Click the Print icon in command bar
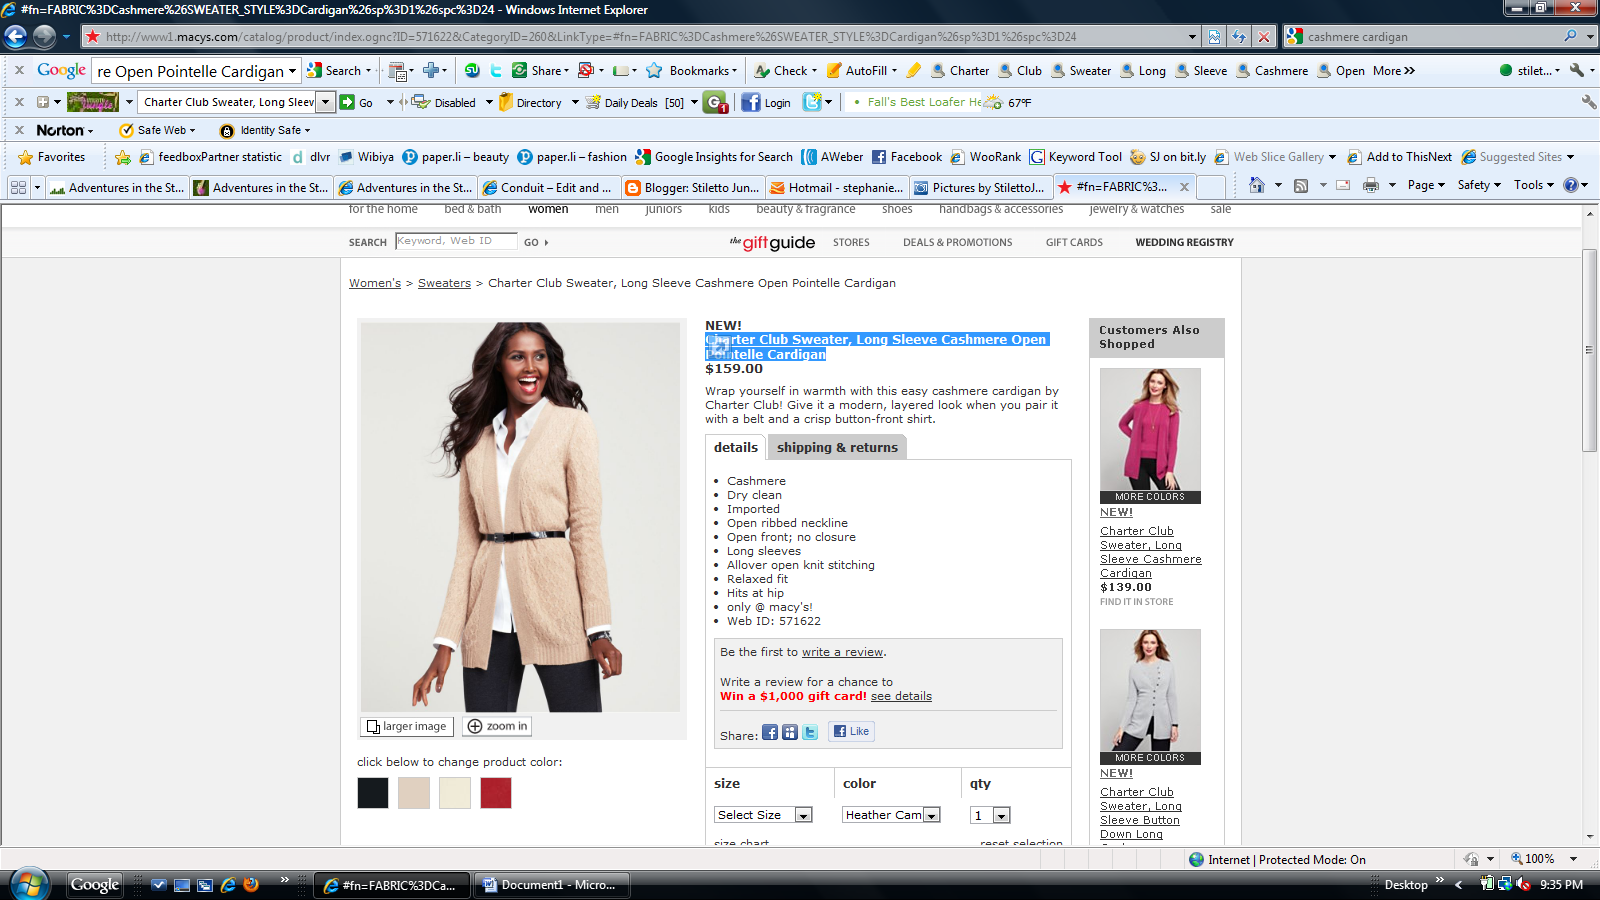Screen dimensions: 1600x900 [x=1370, y=185]
